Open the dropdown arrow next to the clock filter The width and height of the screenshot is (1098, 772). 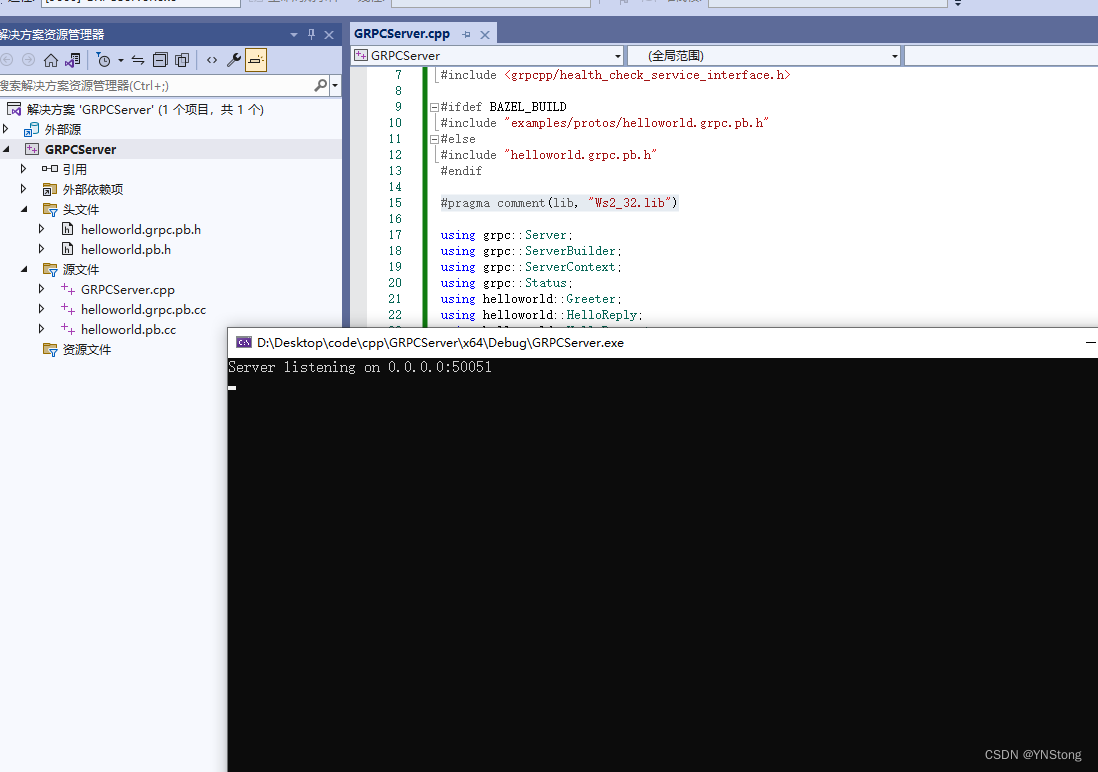point(121,61)
